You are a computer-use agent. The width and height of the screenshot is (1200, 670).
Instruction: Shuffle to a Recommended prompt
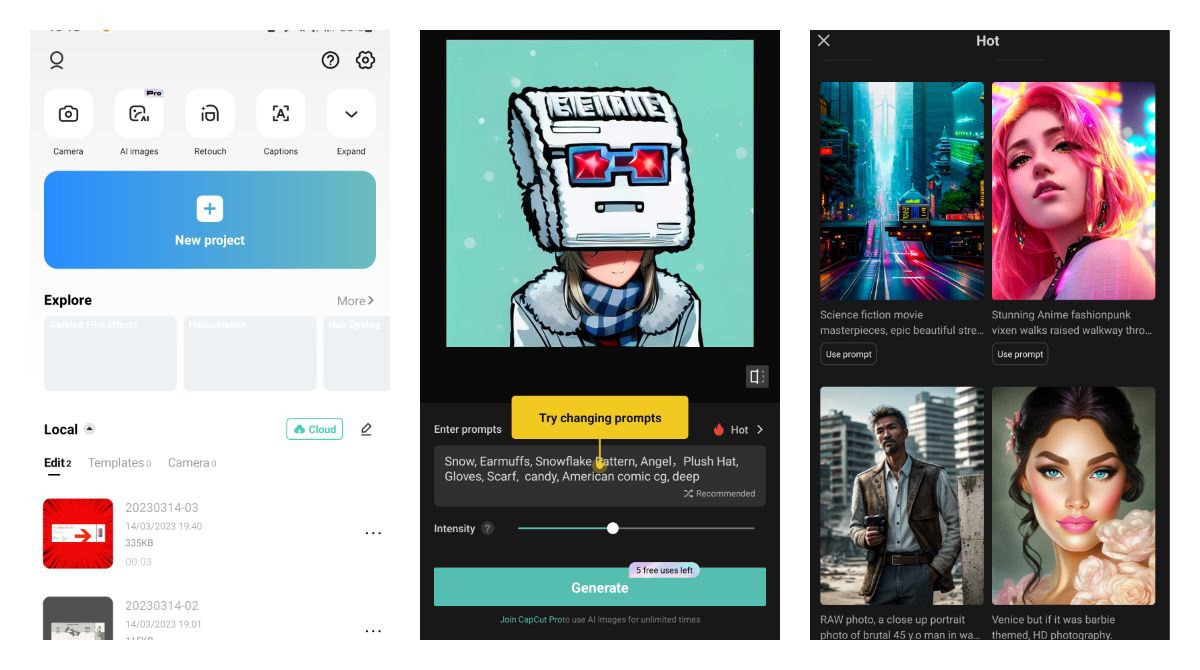tap(720, 494)
